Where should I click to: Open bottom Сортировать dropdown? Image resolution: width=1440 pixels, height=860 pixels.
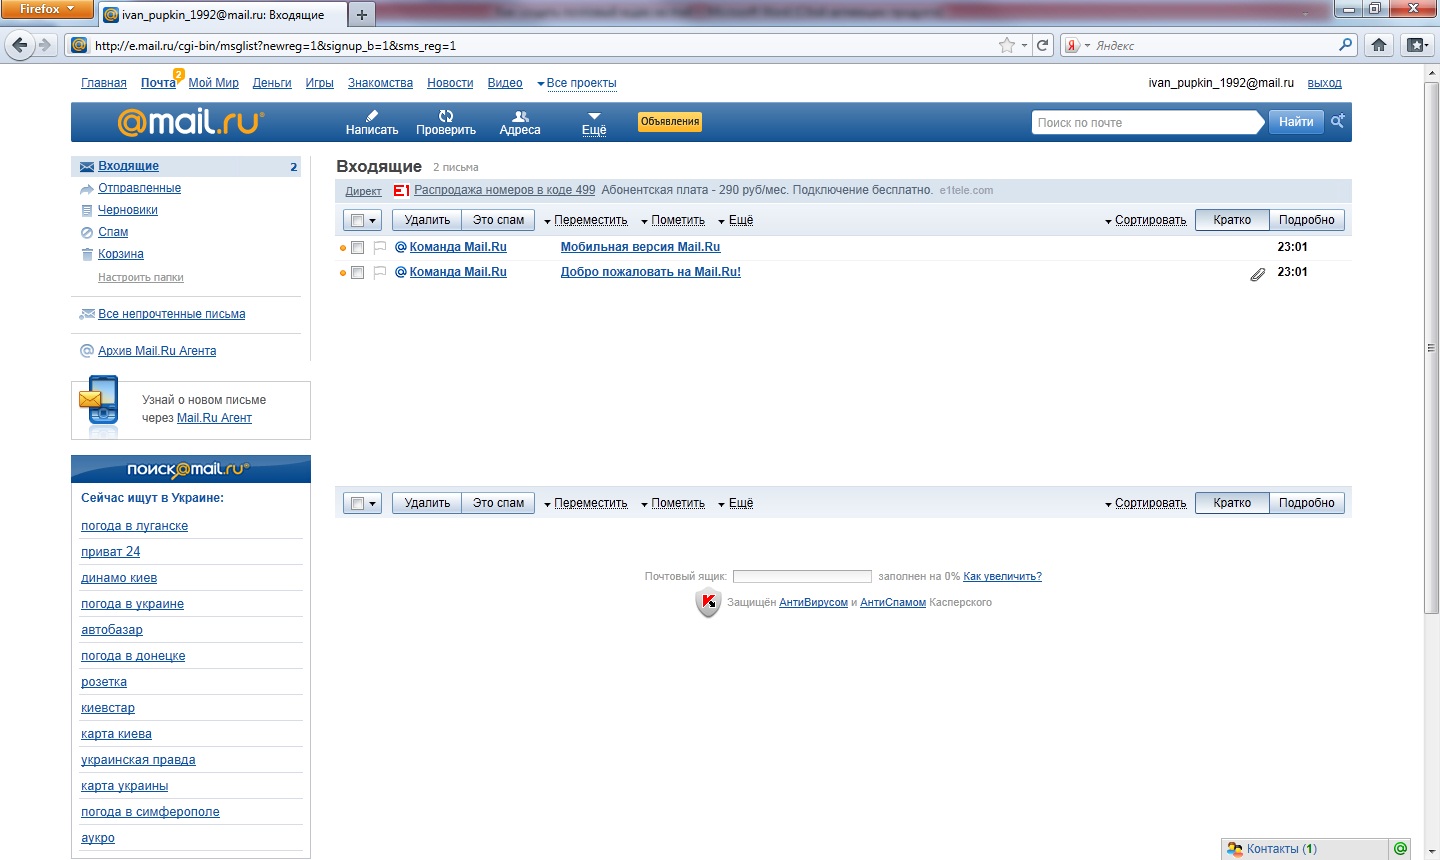tap(1145, 503)
